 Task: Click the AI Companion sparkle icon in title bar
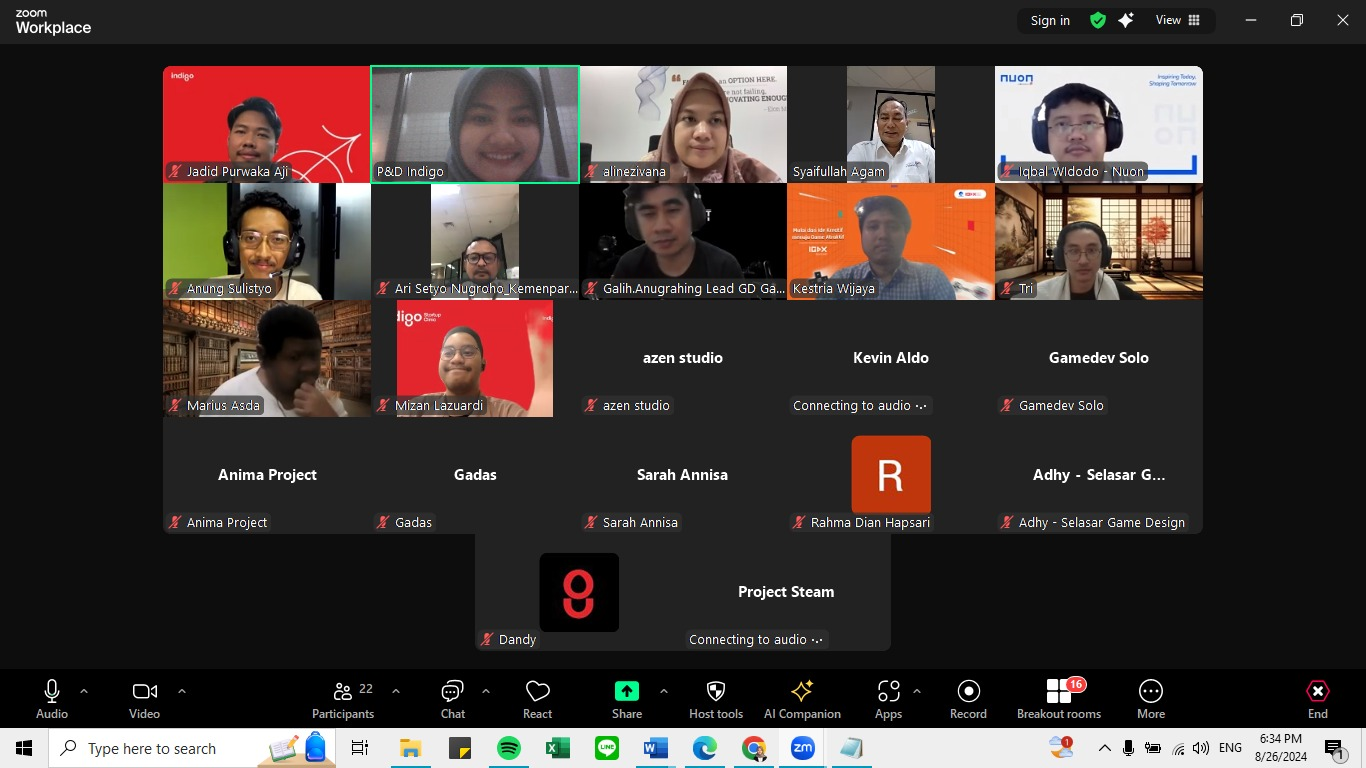pyautogui.click(x=1126, y=20)
